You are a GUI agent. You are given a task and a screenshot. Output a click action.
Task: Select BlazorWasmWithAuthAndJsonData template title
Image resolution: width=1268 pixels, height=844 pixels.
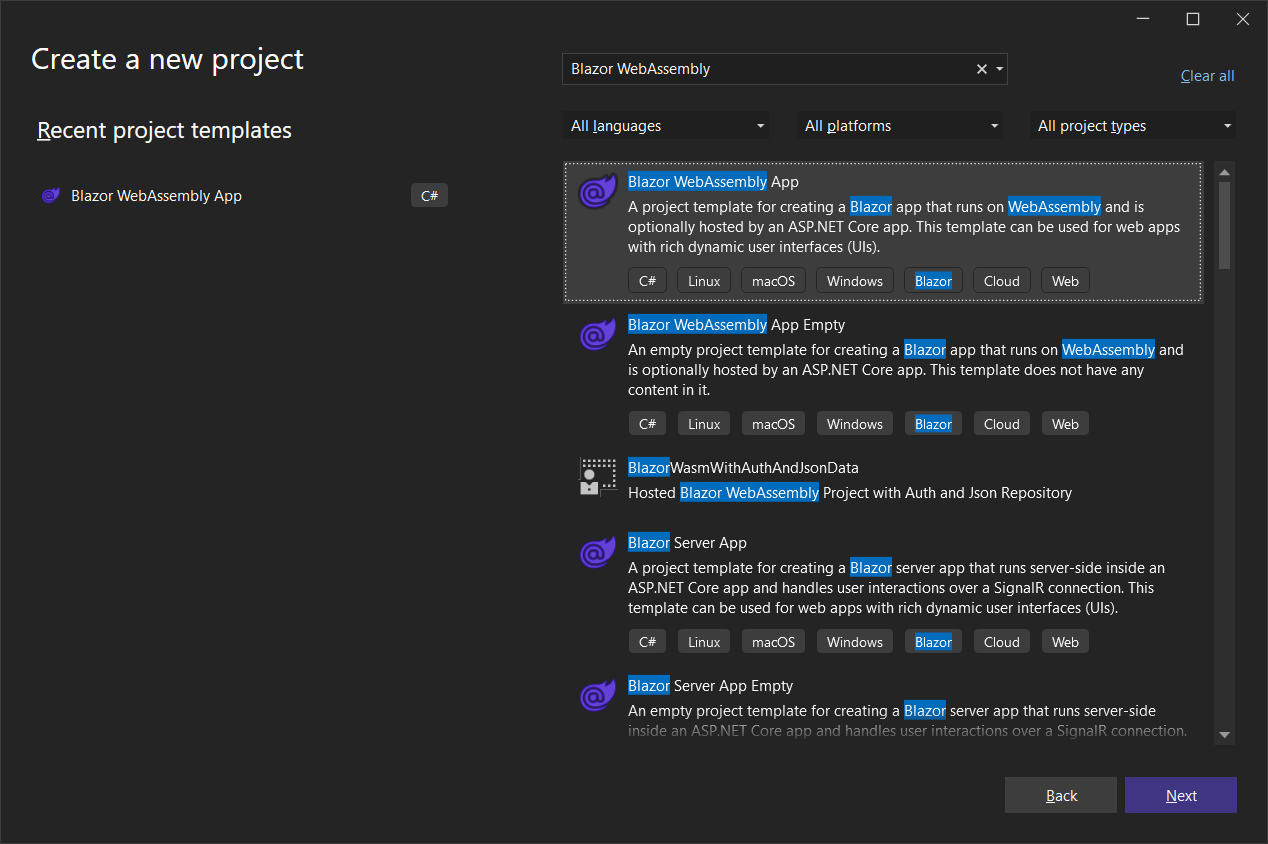(743, 468)
